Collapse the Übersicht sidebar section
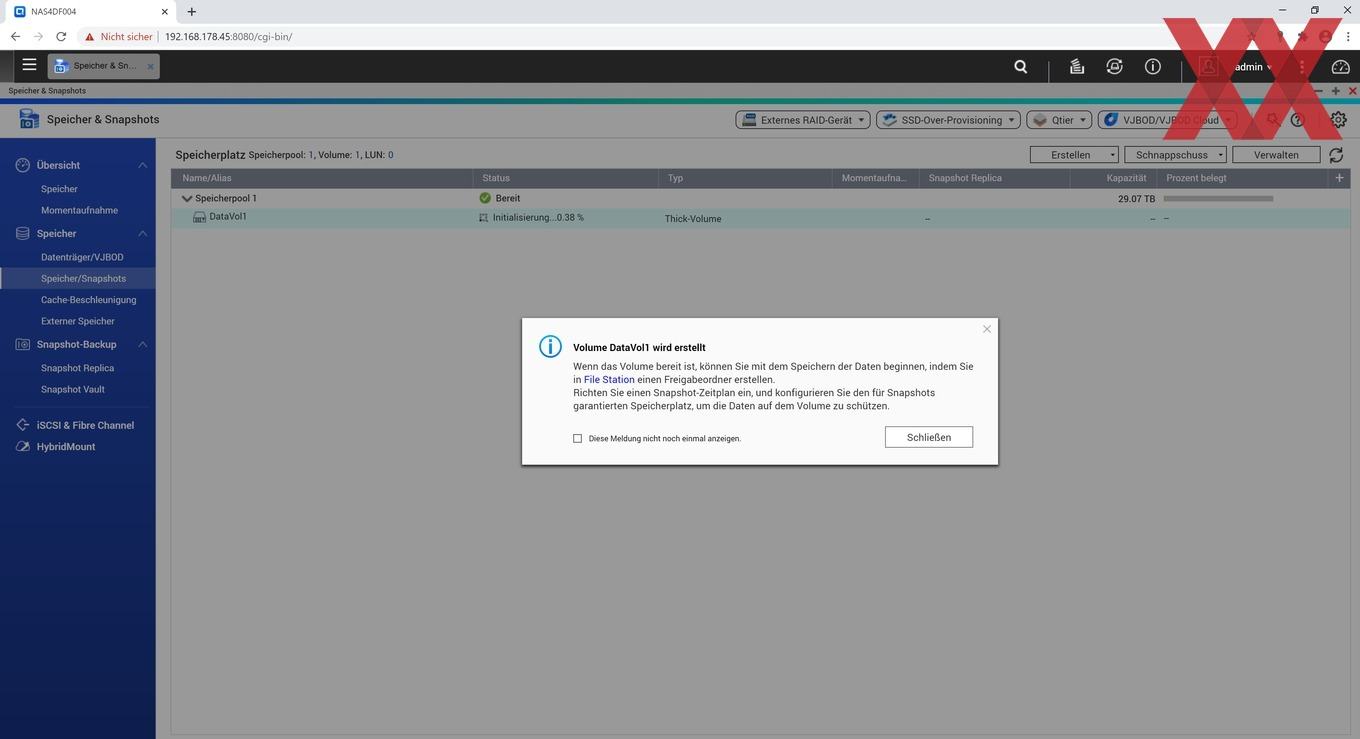This screenshot has height=739, width=1360. (x=142, y=165)
